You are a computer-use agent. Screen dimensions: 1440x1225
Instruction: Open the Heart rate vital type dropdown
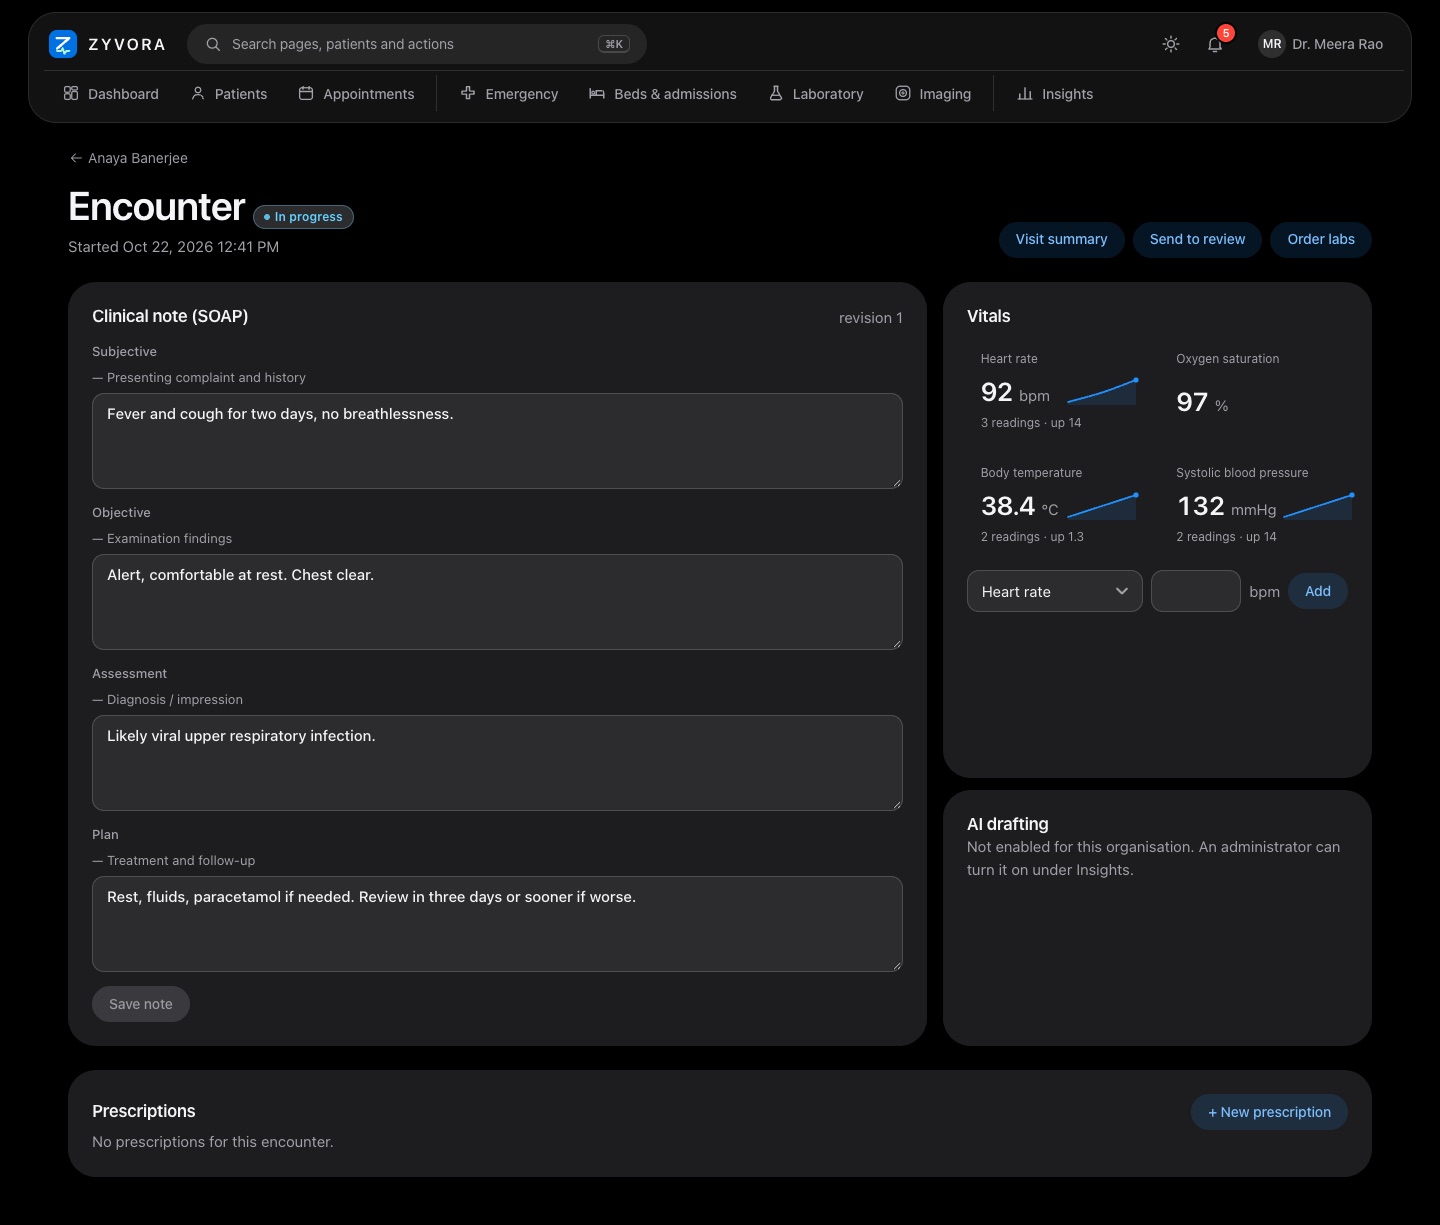tap(1054, 591)
